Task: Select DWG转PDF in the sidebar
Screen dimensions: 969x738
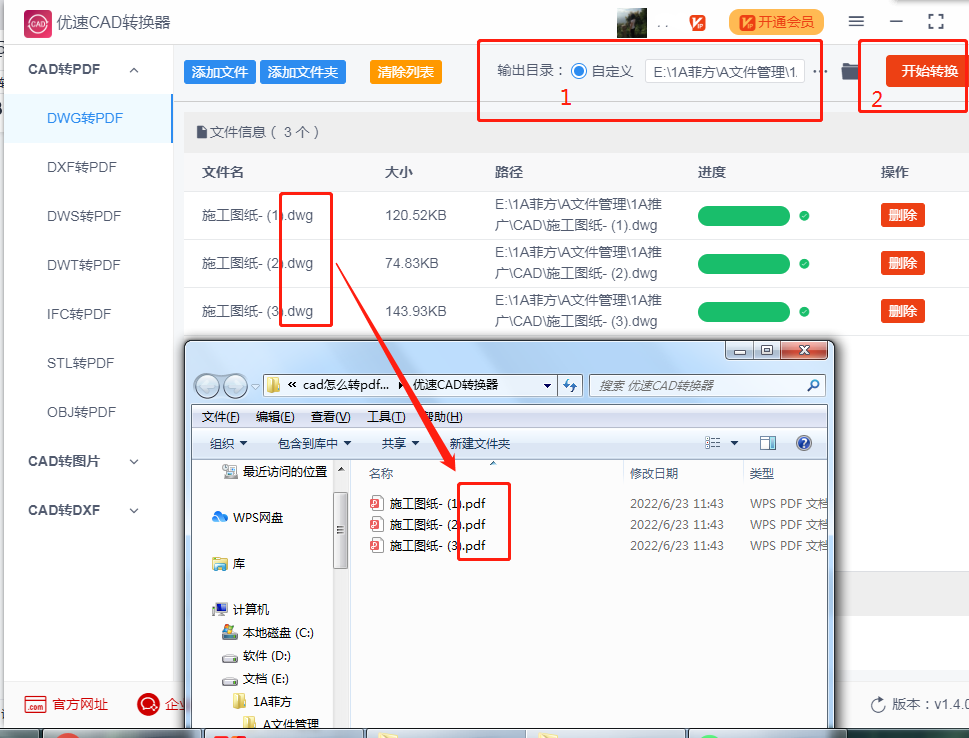Action: click(85, 118)
